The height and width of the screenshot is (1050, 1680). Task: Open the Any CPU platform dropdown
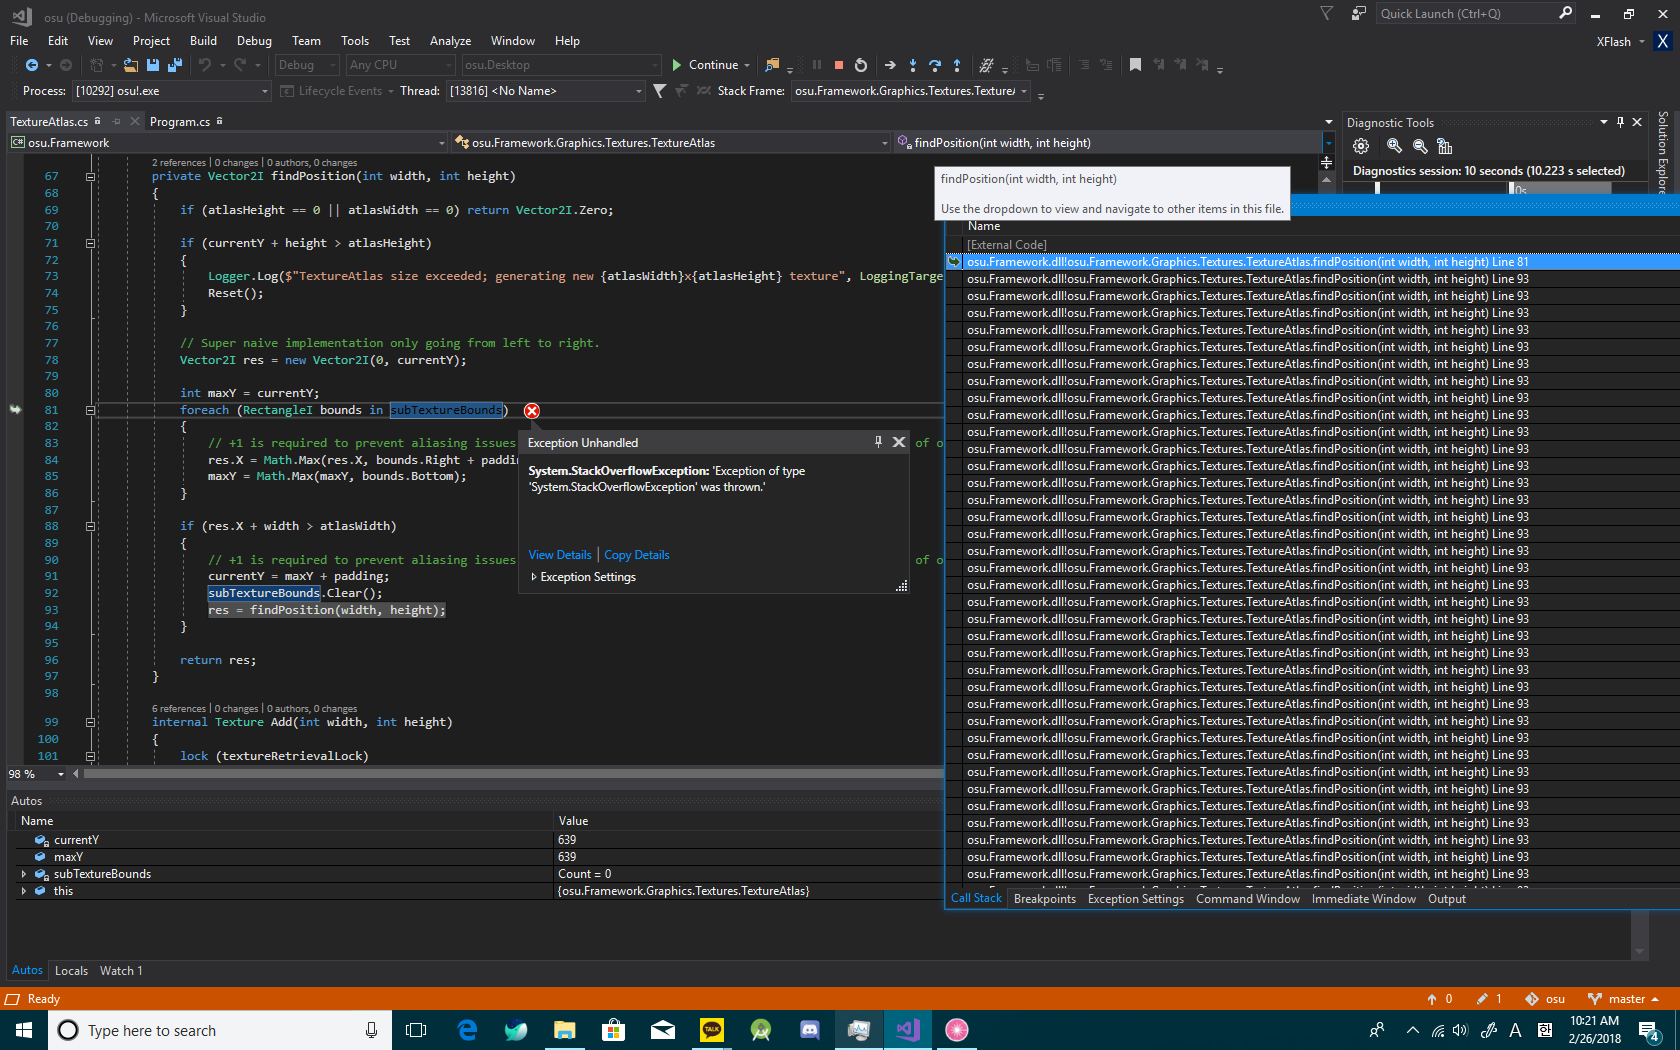click(x=449, y=64)
